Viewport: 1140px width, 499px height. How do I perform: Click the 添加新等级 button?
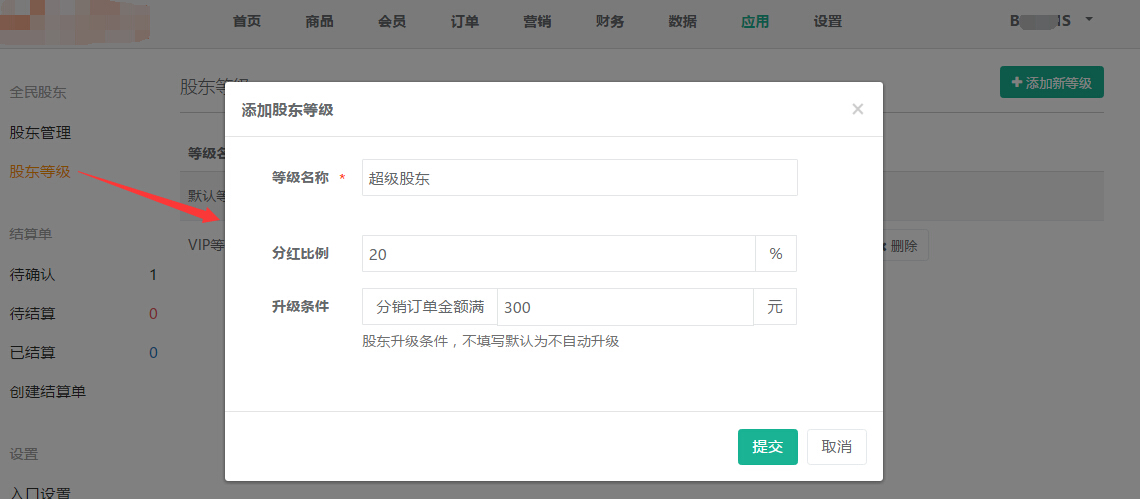coord(1051,83)
